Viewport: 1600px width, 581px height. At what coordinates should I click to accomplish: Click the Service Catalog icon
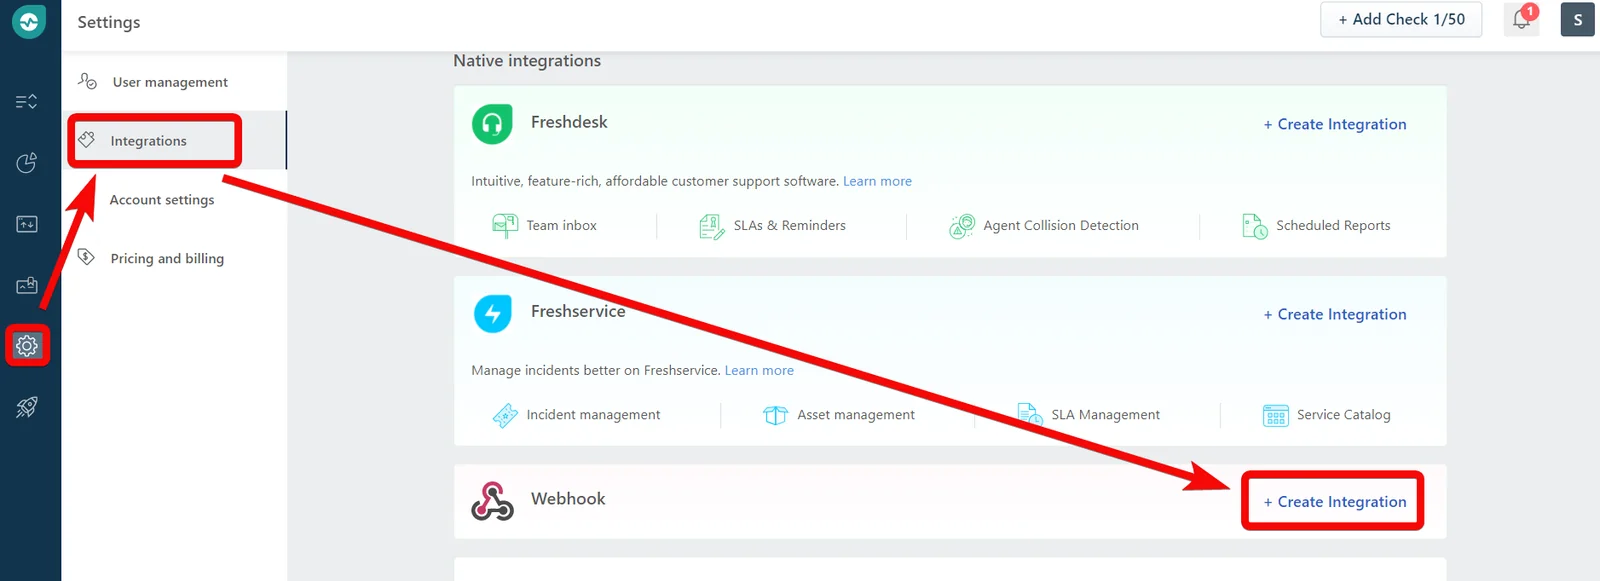coord(1276,415)
